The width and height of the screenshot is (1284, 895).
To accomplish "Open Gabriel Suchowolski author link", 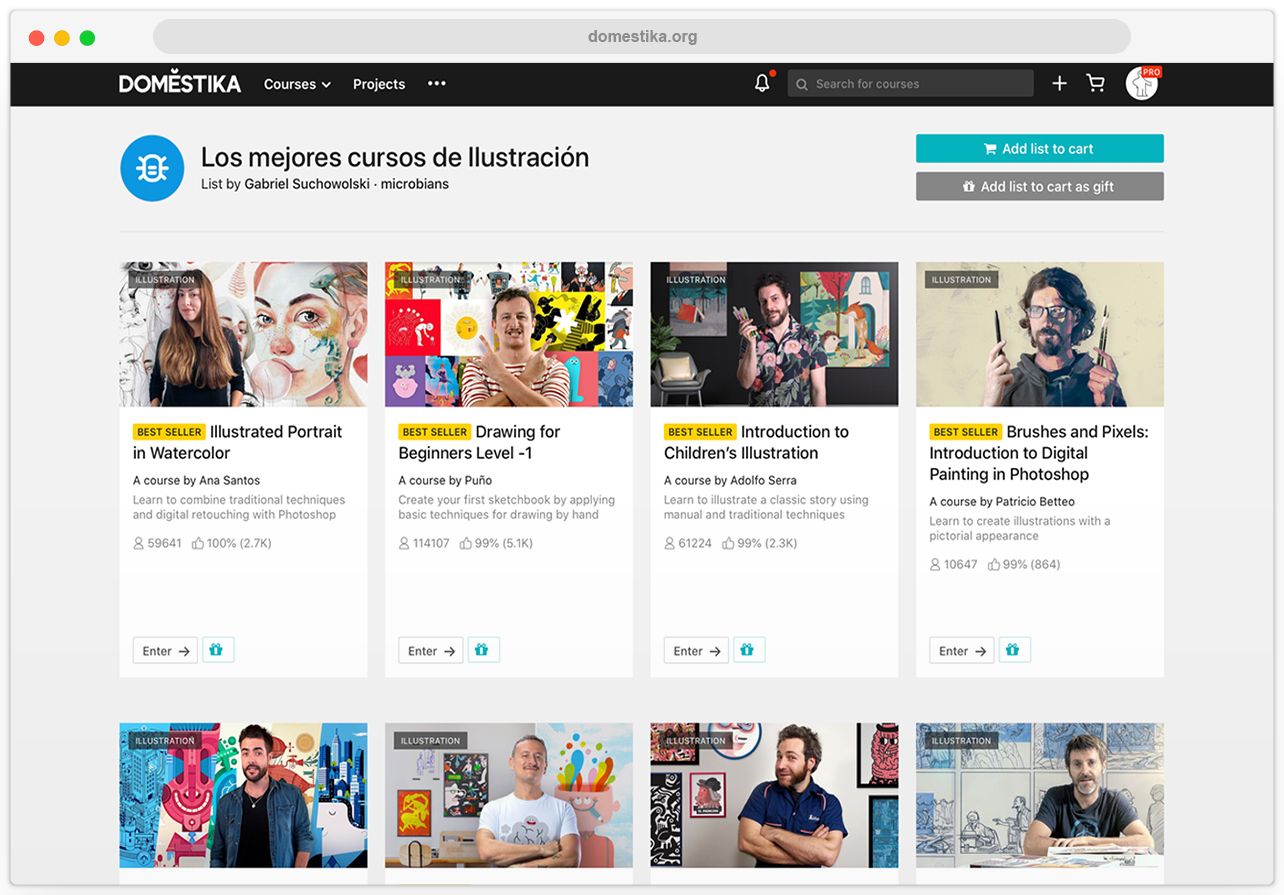I will pyautogui.click(x=306, y=184).
